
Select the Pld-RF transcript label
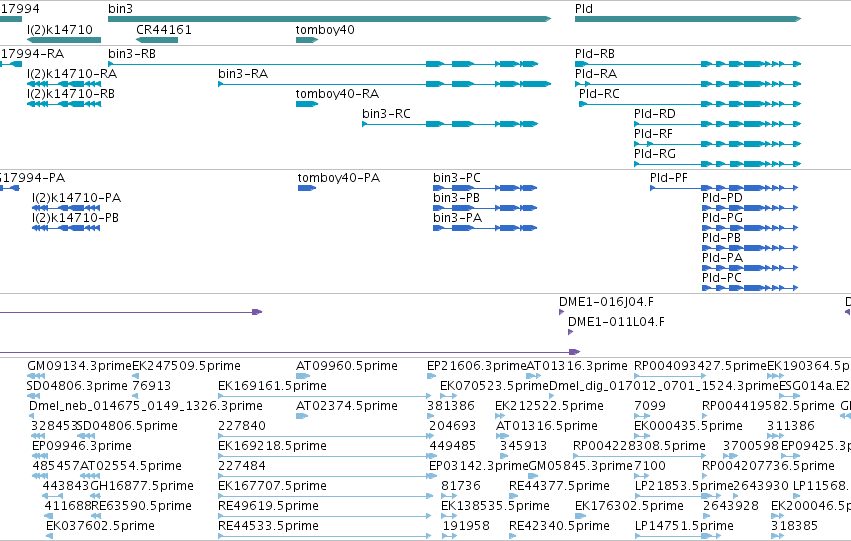(653, 134)
